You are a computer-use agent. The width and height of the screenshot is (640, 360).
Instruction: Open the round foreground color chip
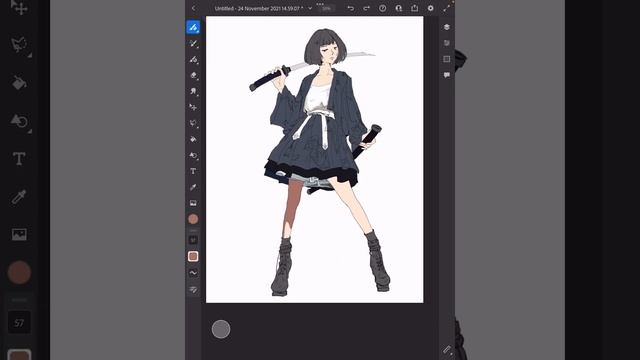point(193,219)
